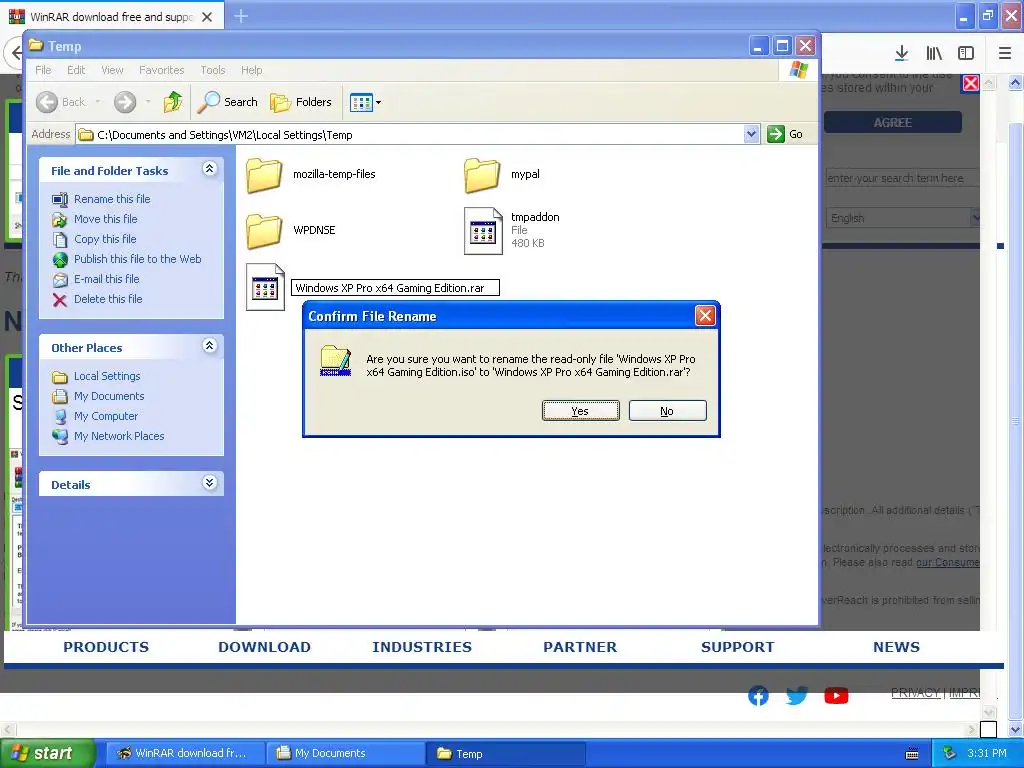Go up one folder level
This screenshot has height=768, width=1024.
pos(173,102)
